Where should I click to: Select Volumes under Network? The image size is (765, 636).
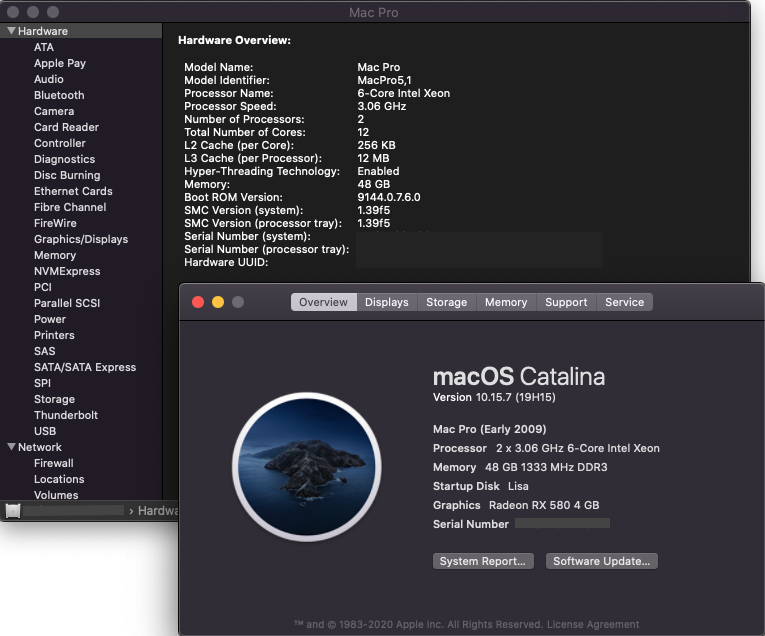[56, 495]
